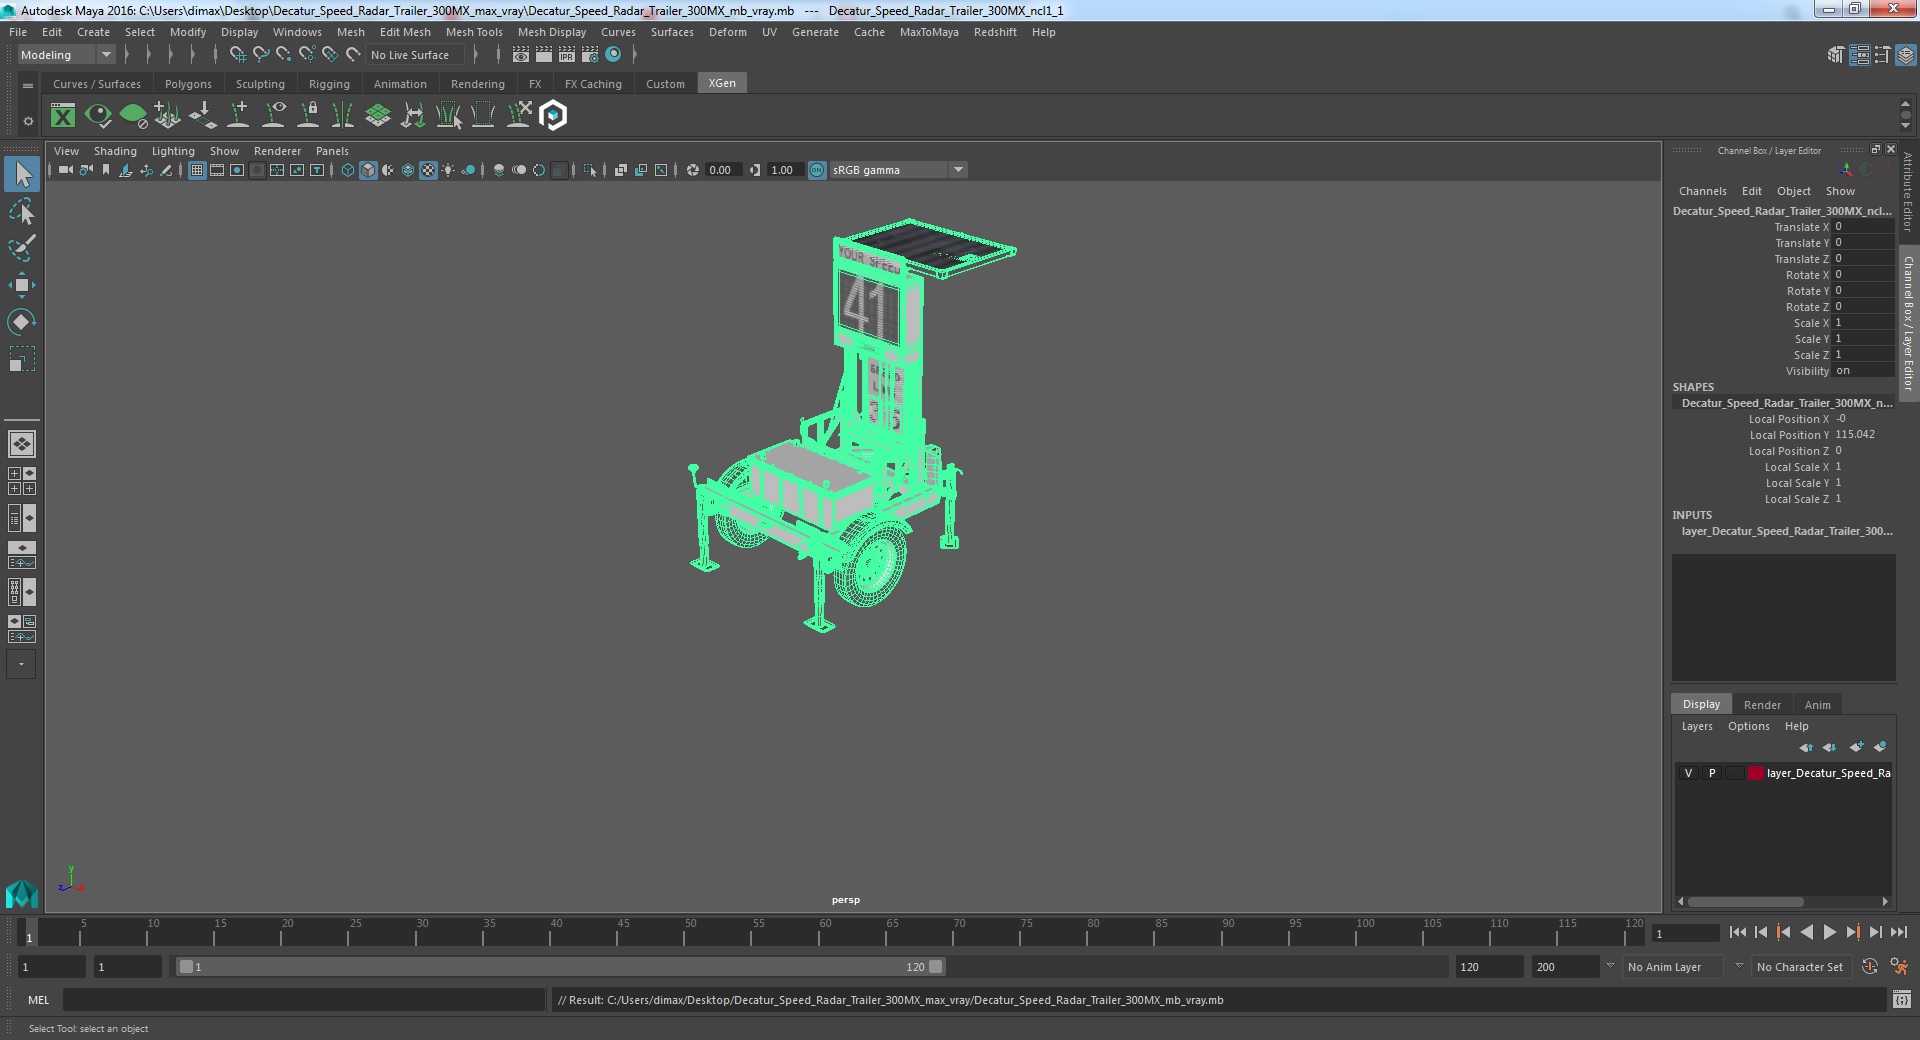
Task: Toggle the P playback box of layer
Action: 1711,773
